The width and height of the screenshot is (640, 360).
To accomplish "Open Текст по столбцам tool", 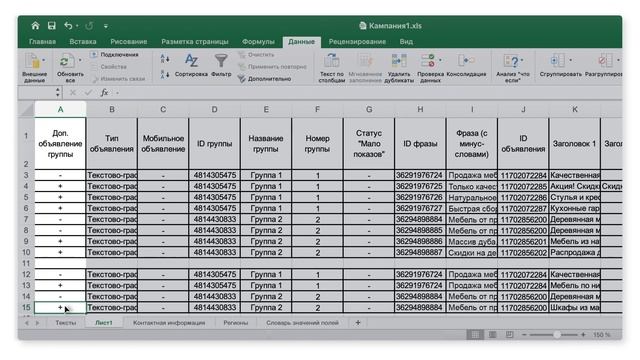I will 331,68.
